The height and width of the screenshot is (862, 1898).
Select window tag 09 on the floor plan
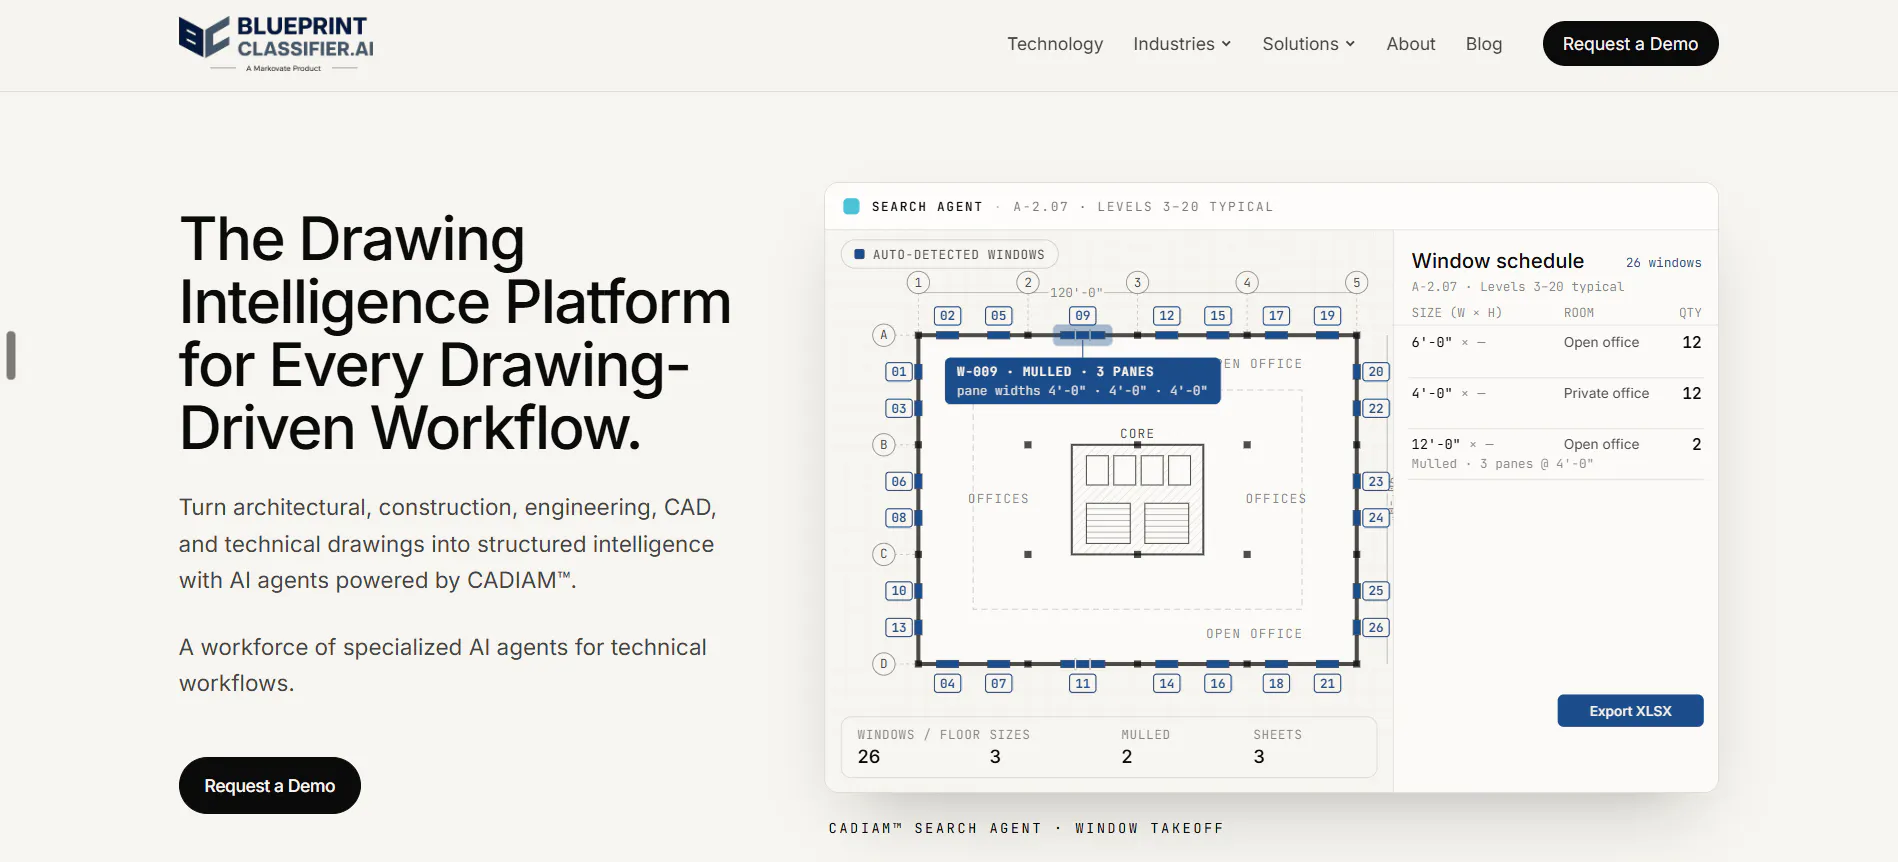pyautogui.click(x=1083, y=316)
